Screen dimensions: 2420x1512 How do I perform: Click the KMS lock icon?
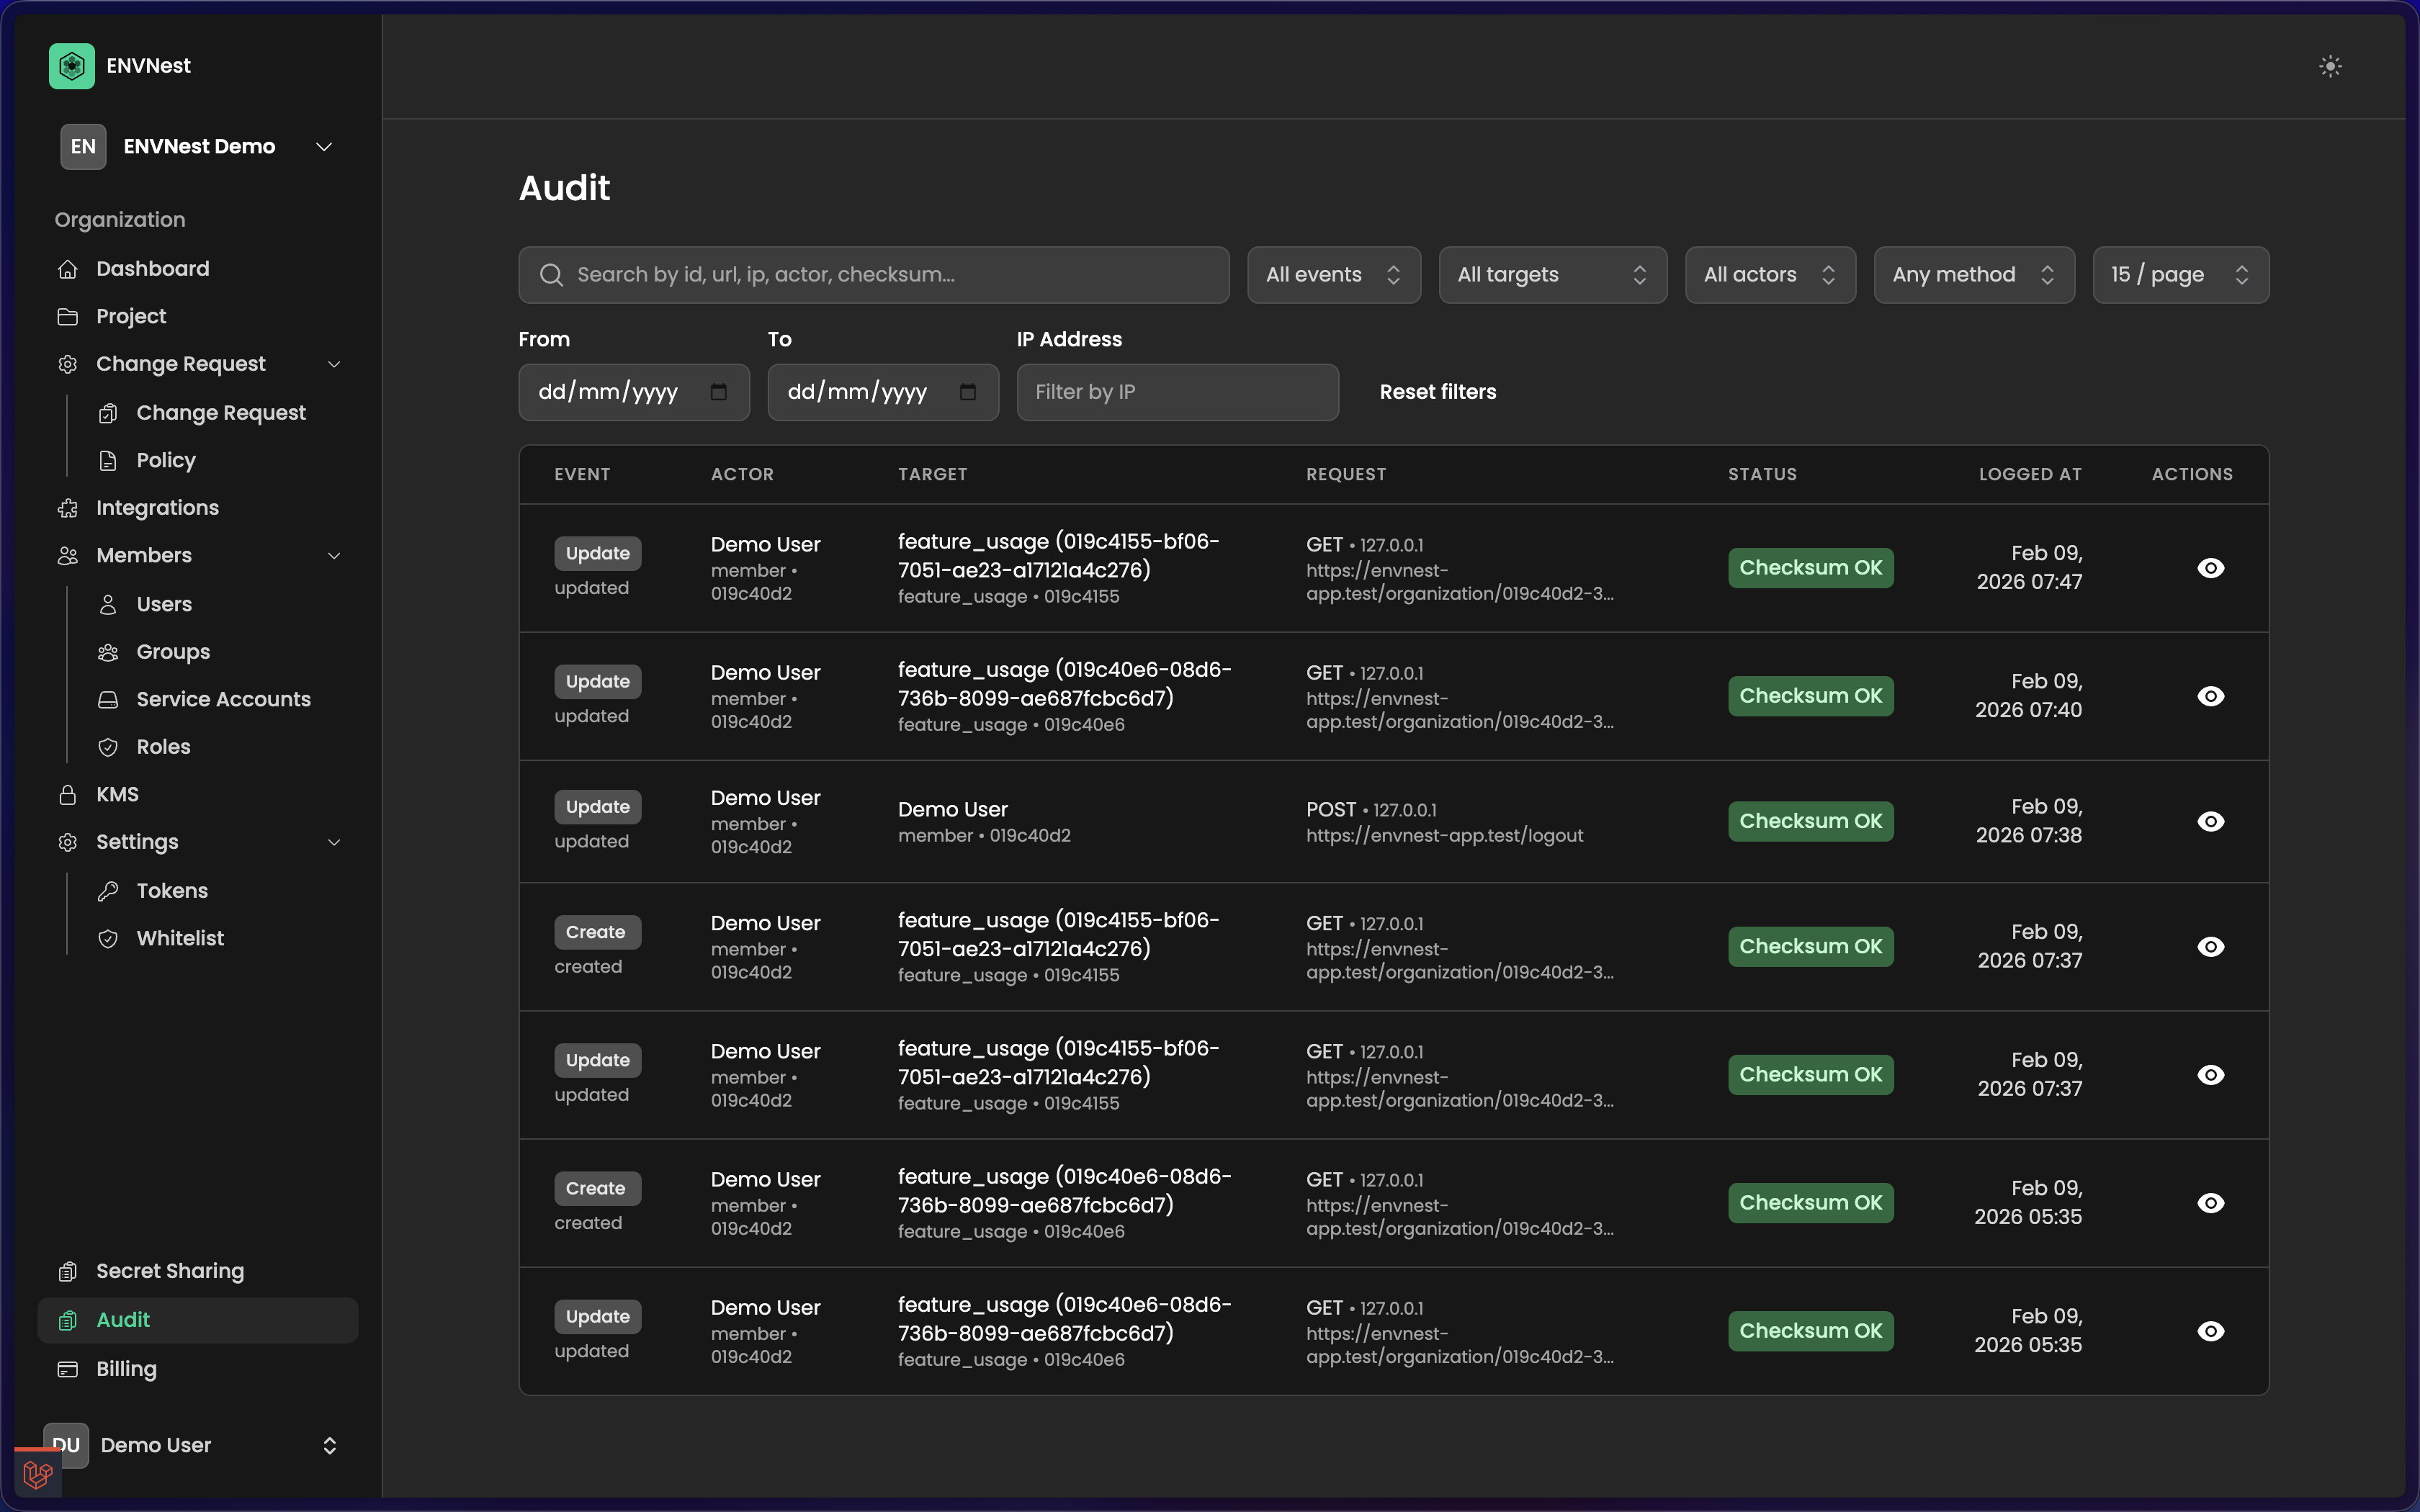pyautogui.click(x=68, y=794)
